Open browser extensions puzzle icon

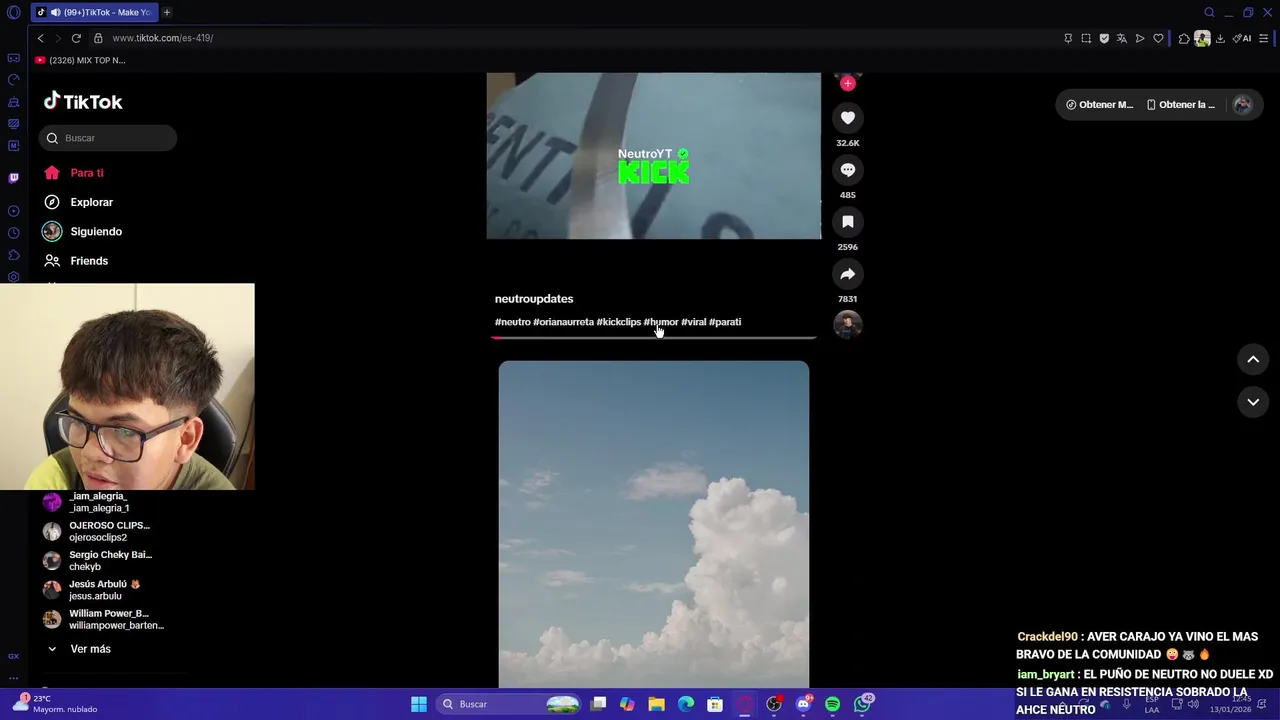1184,38
